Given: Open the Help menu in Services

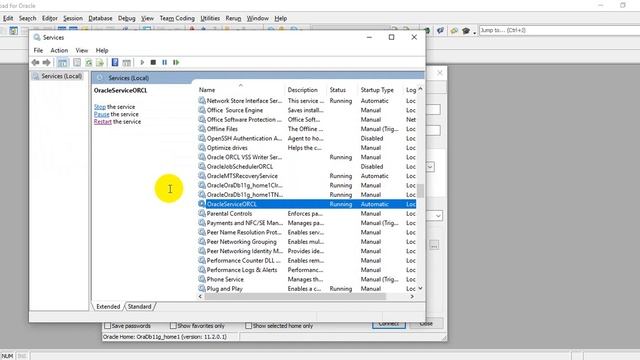Looking at the screenshot, I should click(102, 50).
